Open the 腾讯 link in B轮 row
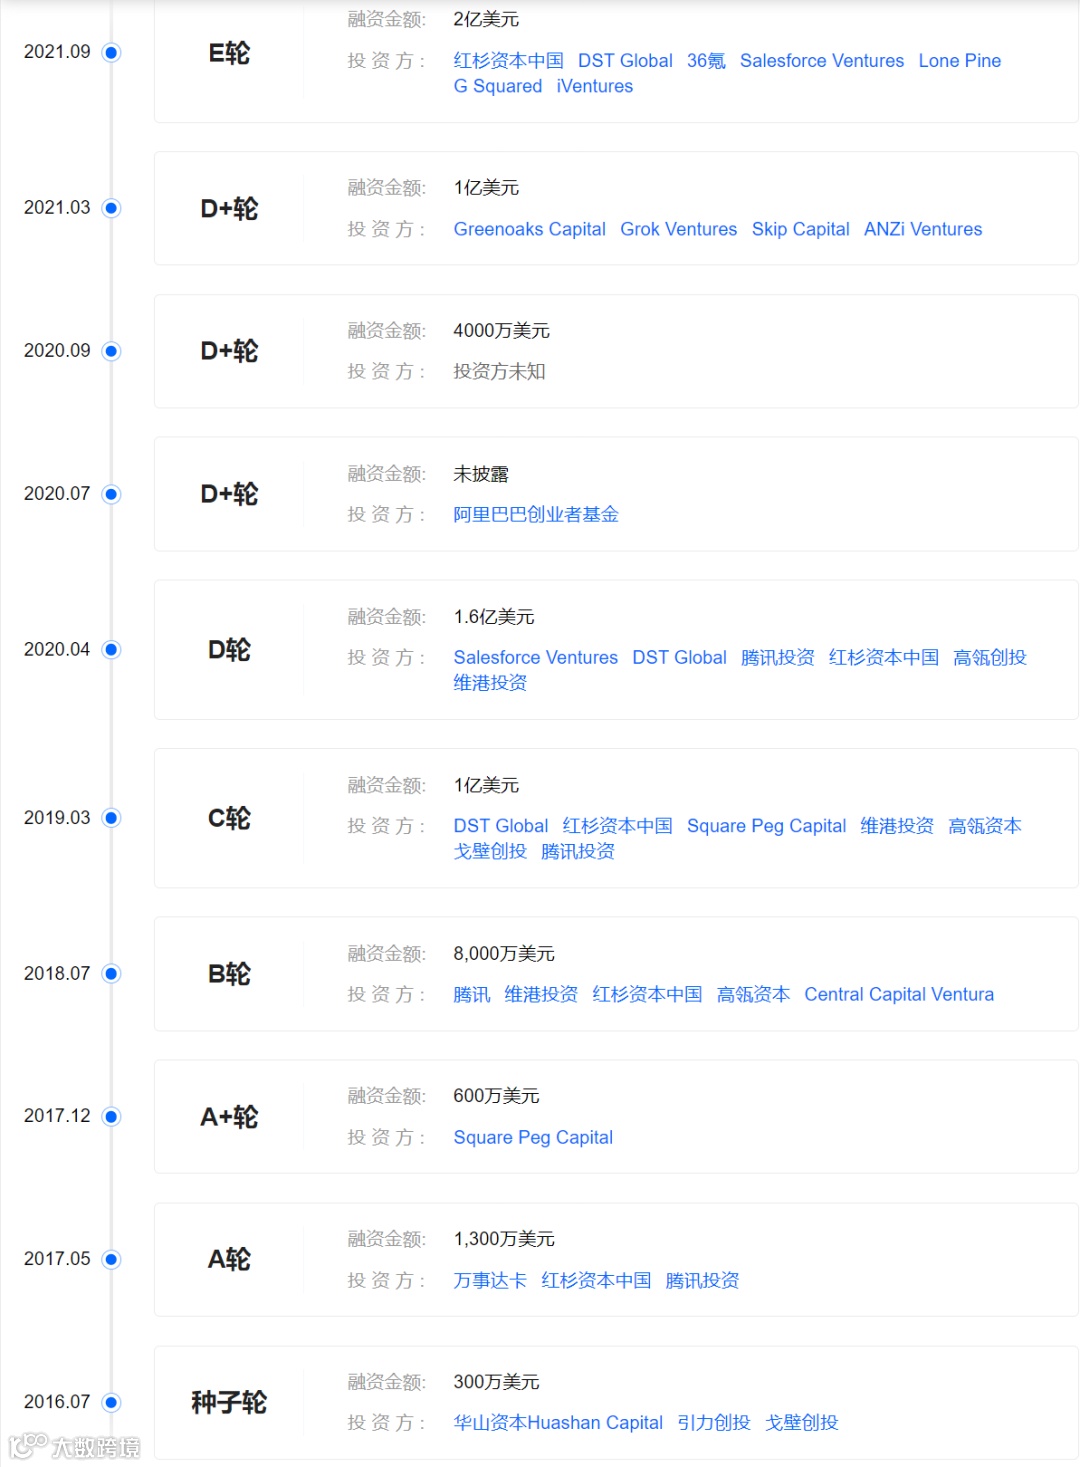This screenshot has width=1080, height=1467. coord(472,995)
